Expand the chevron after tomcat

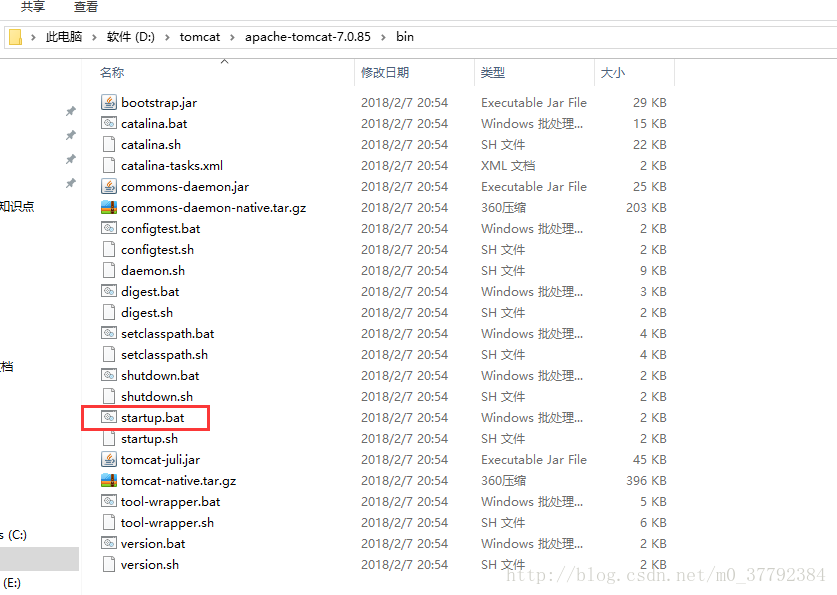point(232,37)
